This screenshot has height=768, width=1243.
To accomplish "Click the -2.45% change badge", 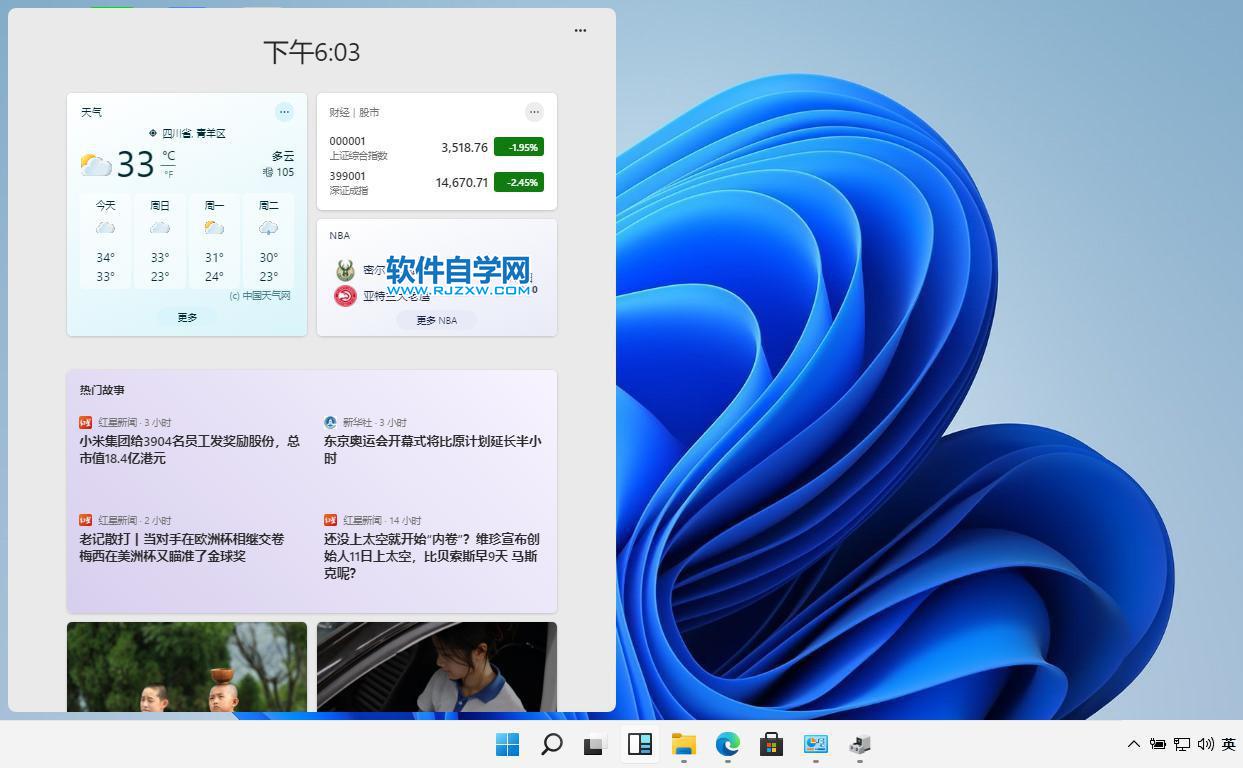I will coord(519,182).
